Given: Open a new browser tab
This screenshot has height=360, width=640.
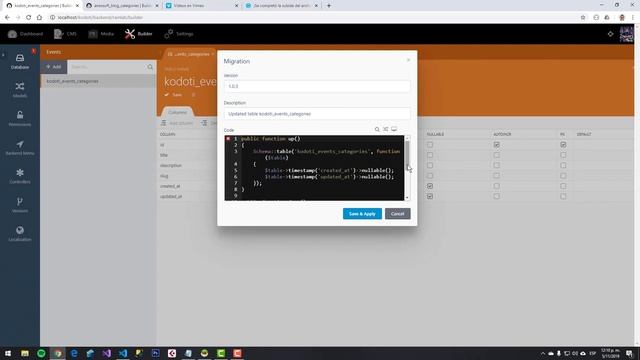Looking at the screenshot, I should pos(329,6).
